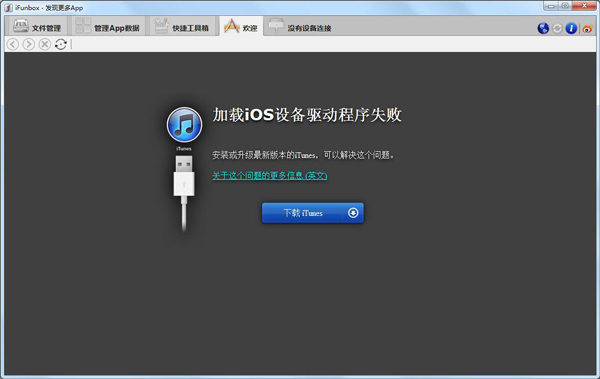Click the 加载iOS设备驱动程序失败 heading
Image resolution: width=600 pixels, height=379 pixels.
coord(307,114)
